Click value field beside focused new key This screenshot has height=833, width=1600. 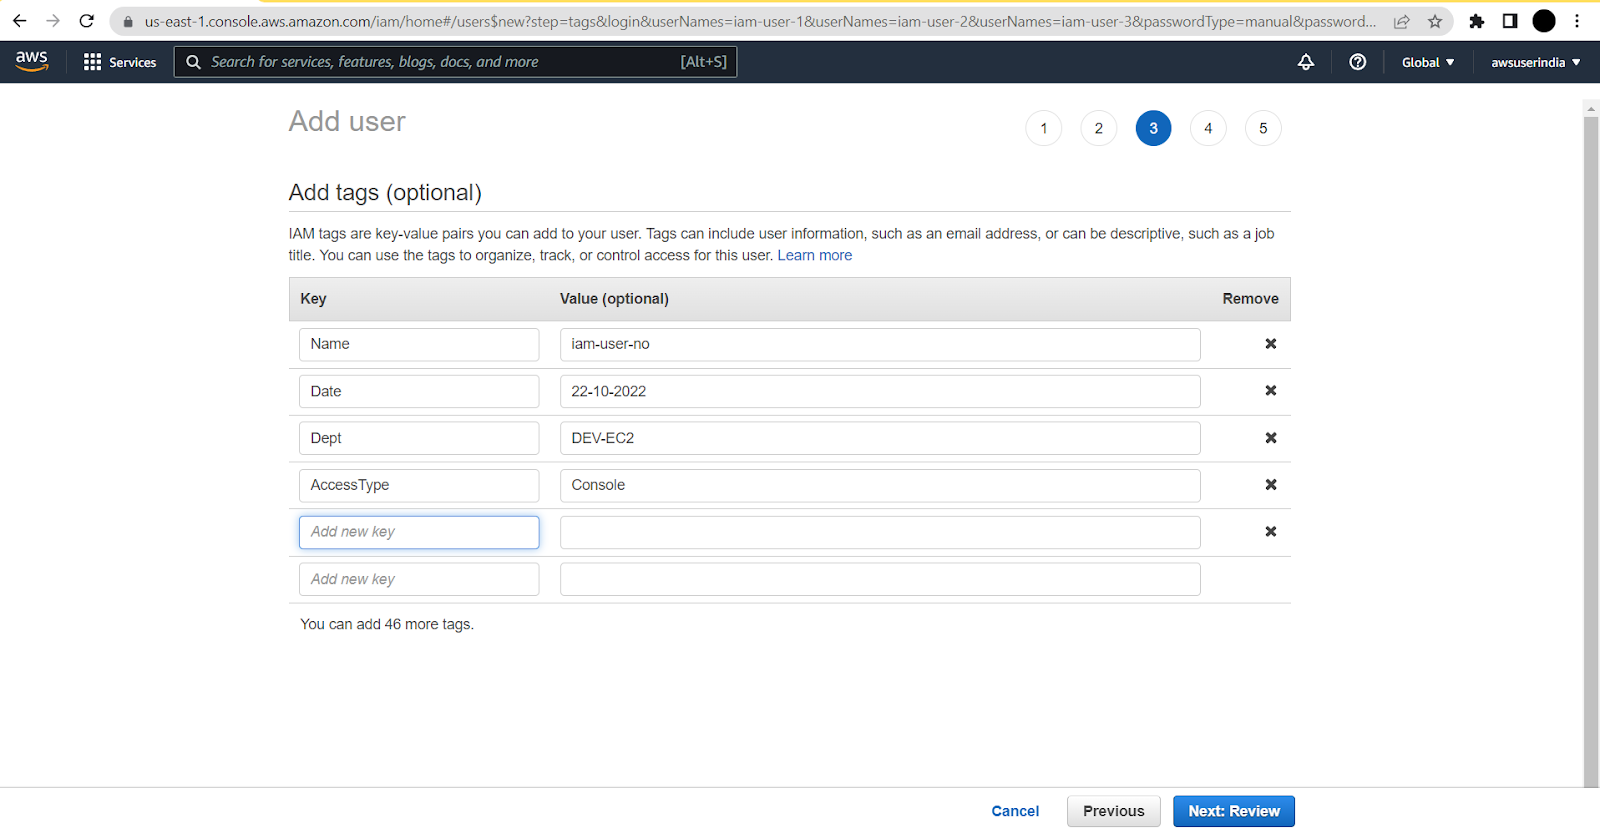tap(880, 532)
